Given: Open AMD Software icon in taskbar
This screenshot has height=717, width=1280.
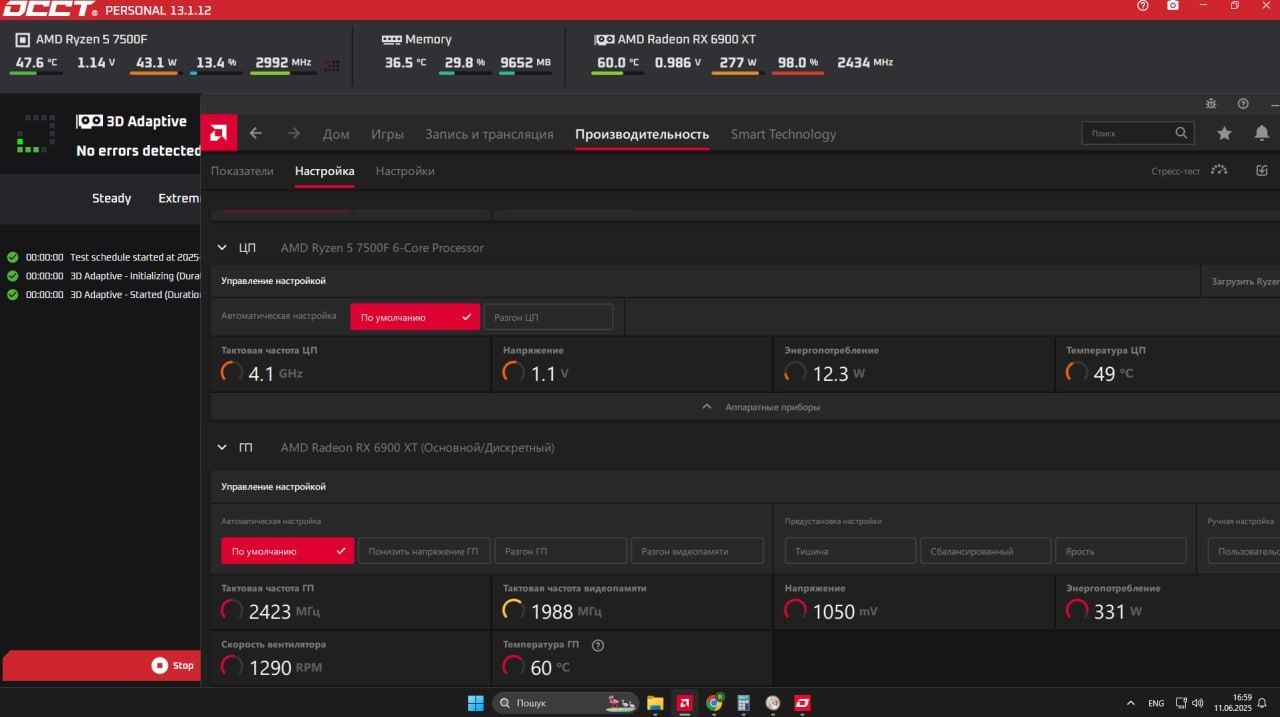Looking at the screenshot, I should [x=685, y=703].
